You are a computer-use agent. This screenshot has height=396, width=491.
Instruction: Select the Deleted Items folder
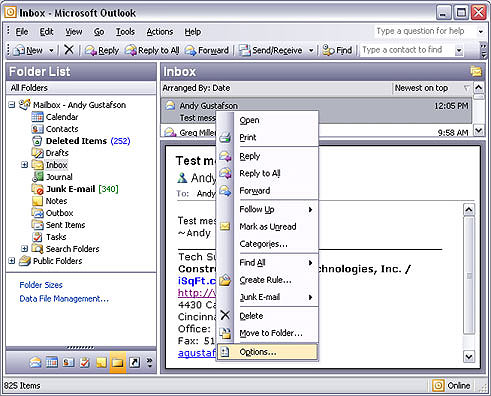[x=81, y=141]
